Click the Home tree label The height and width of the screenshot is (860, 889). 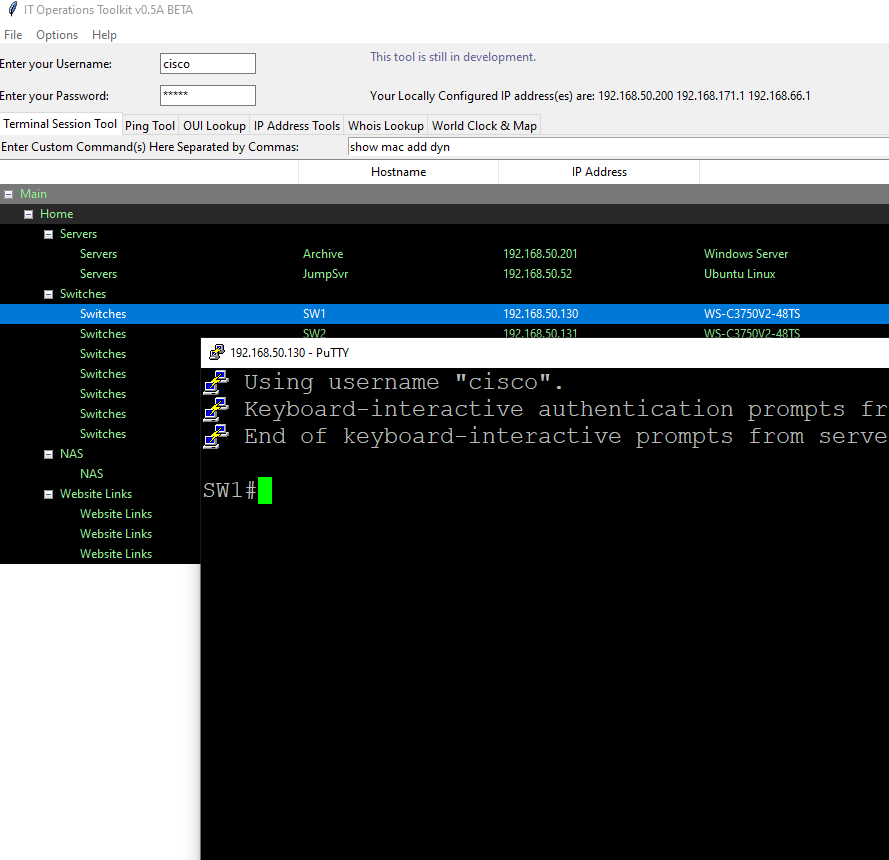[x=57, y=214]
